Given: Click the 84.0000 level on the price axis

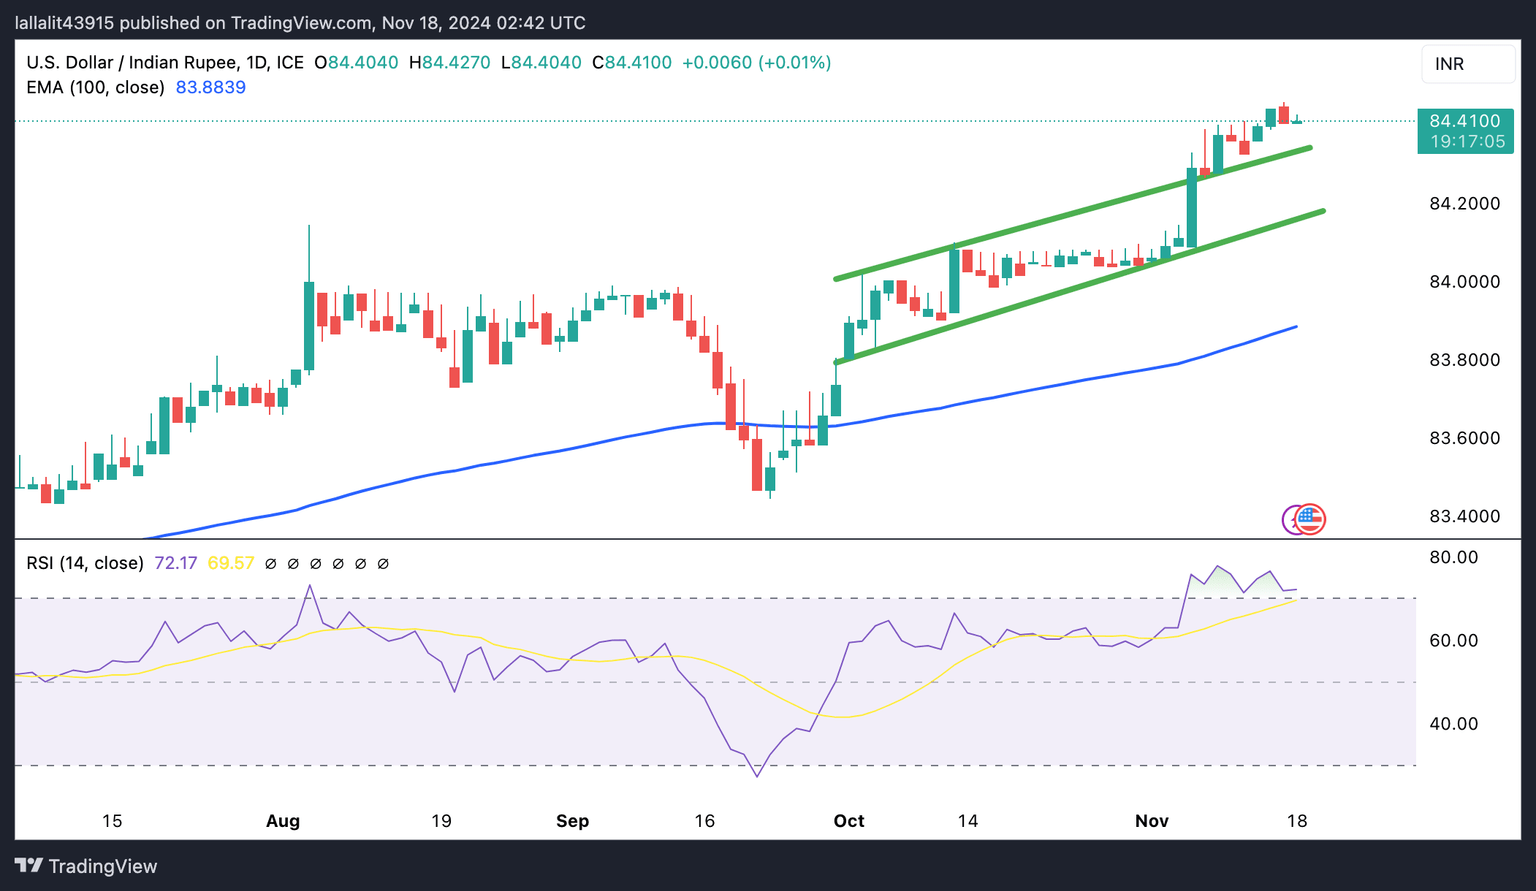Looking at the screenshot, I should [x=1464, y=282].
